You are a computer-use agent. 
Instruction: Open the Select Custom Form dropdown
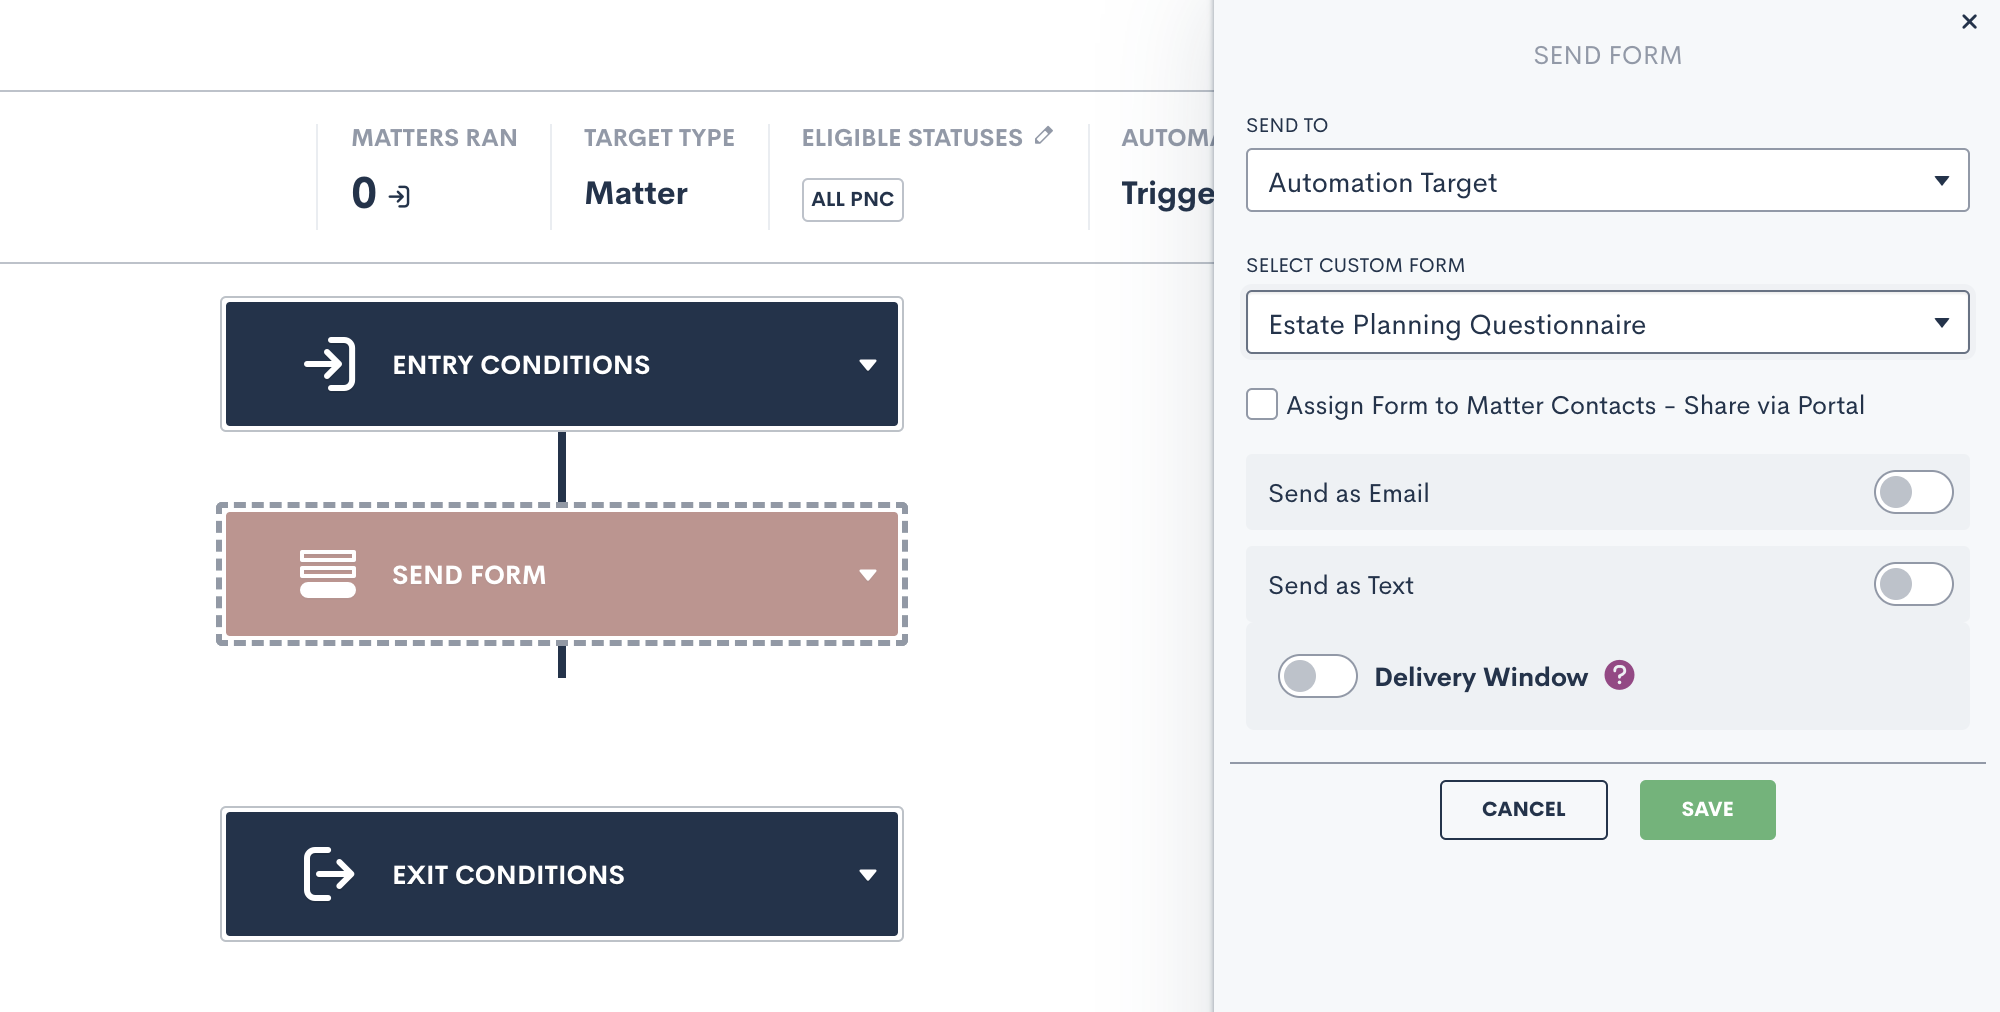point(1607,323)
